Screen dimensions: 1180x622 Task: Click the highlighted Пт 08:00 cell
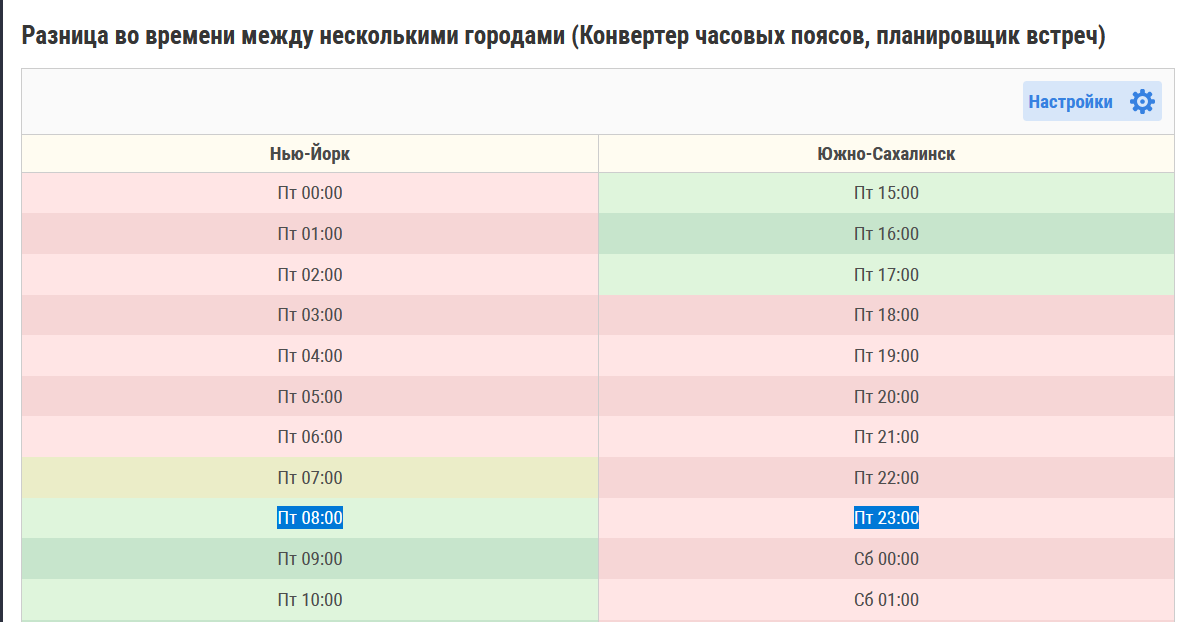310,518
